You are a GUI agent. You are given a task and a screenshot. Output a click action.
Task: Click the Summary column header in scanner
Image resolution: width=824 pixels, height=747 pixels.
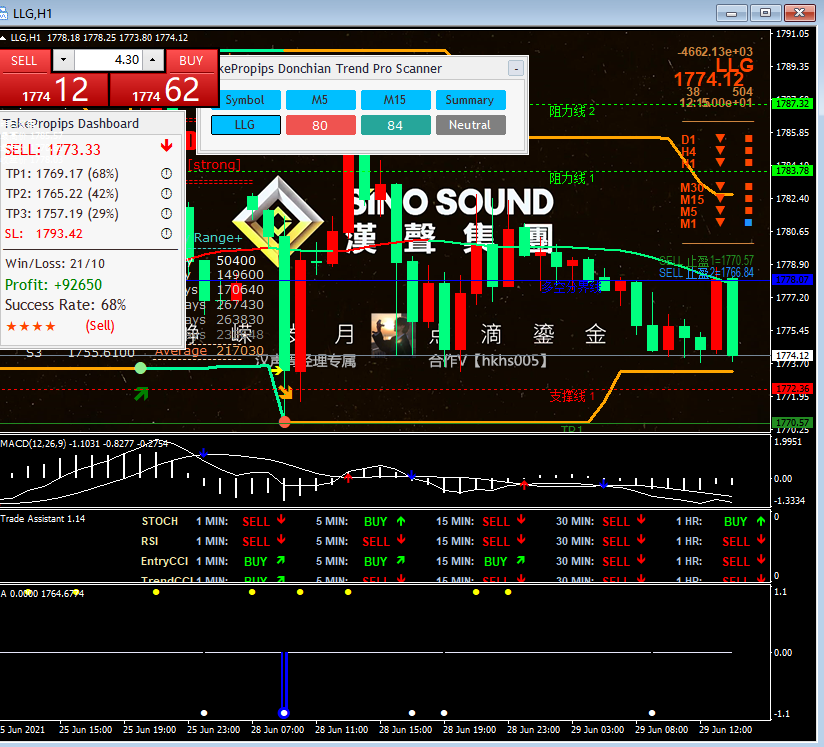click(x=470, y=100)
